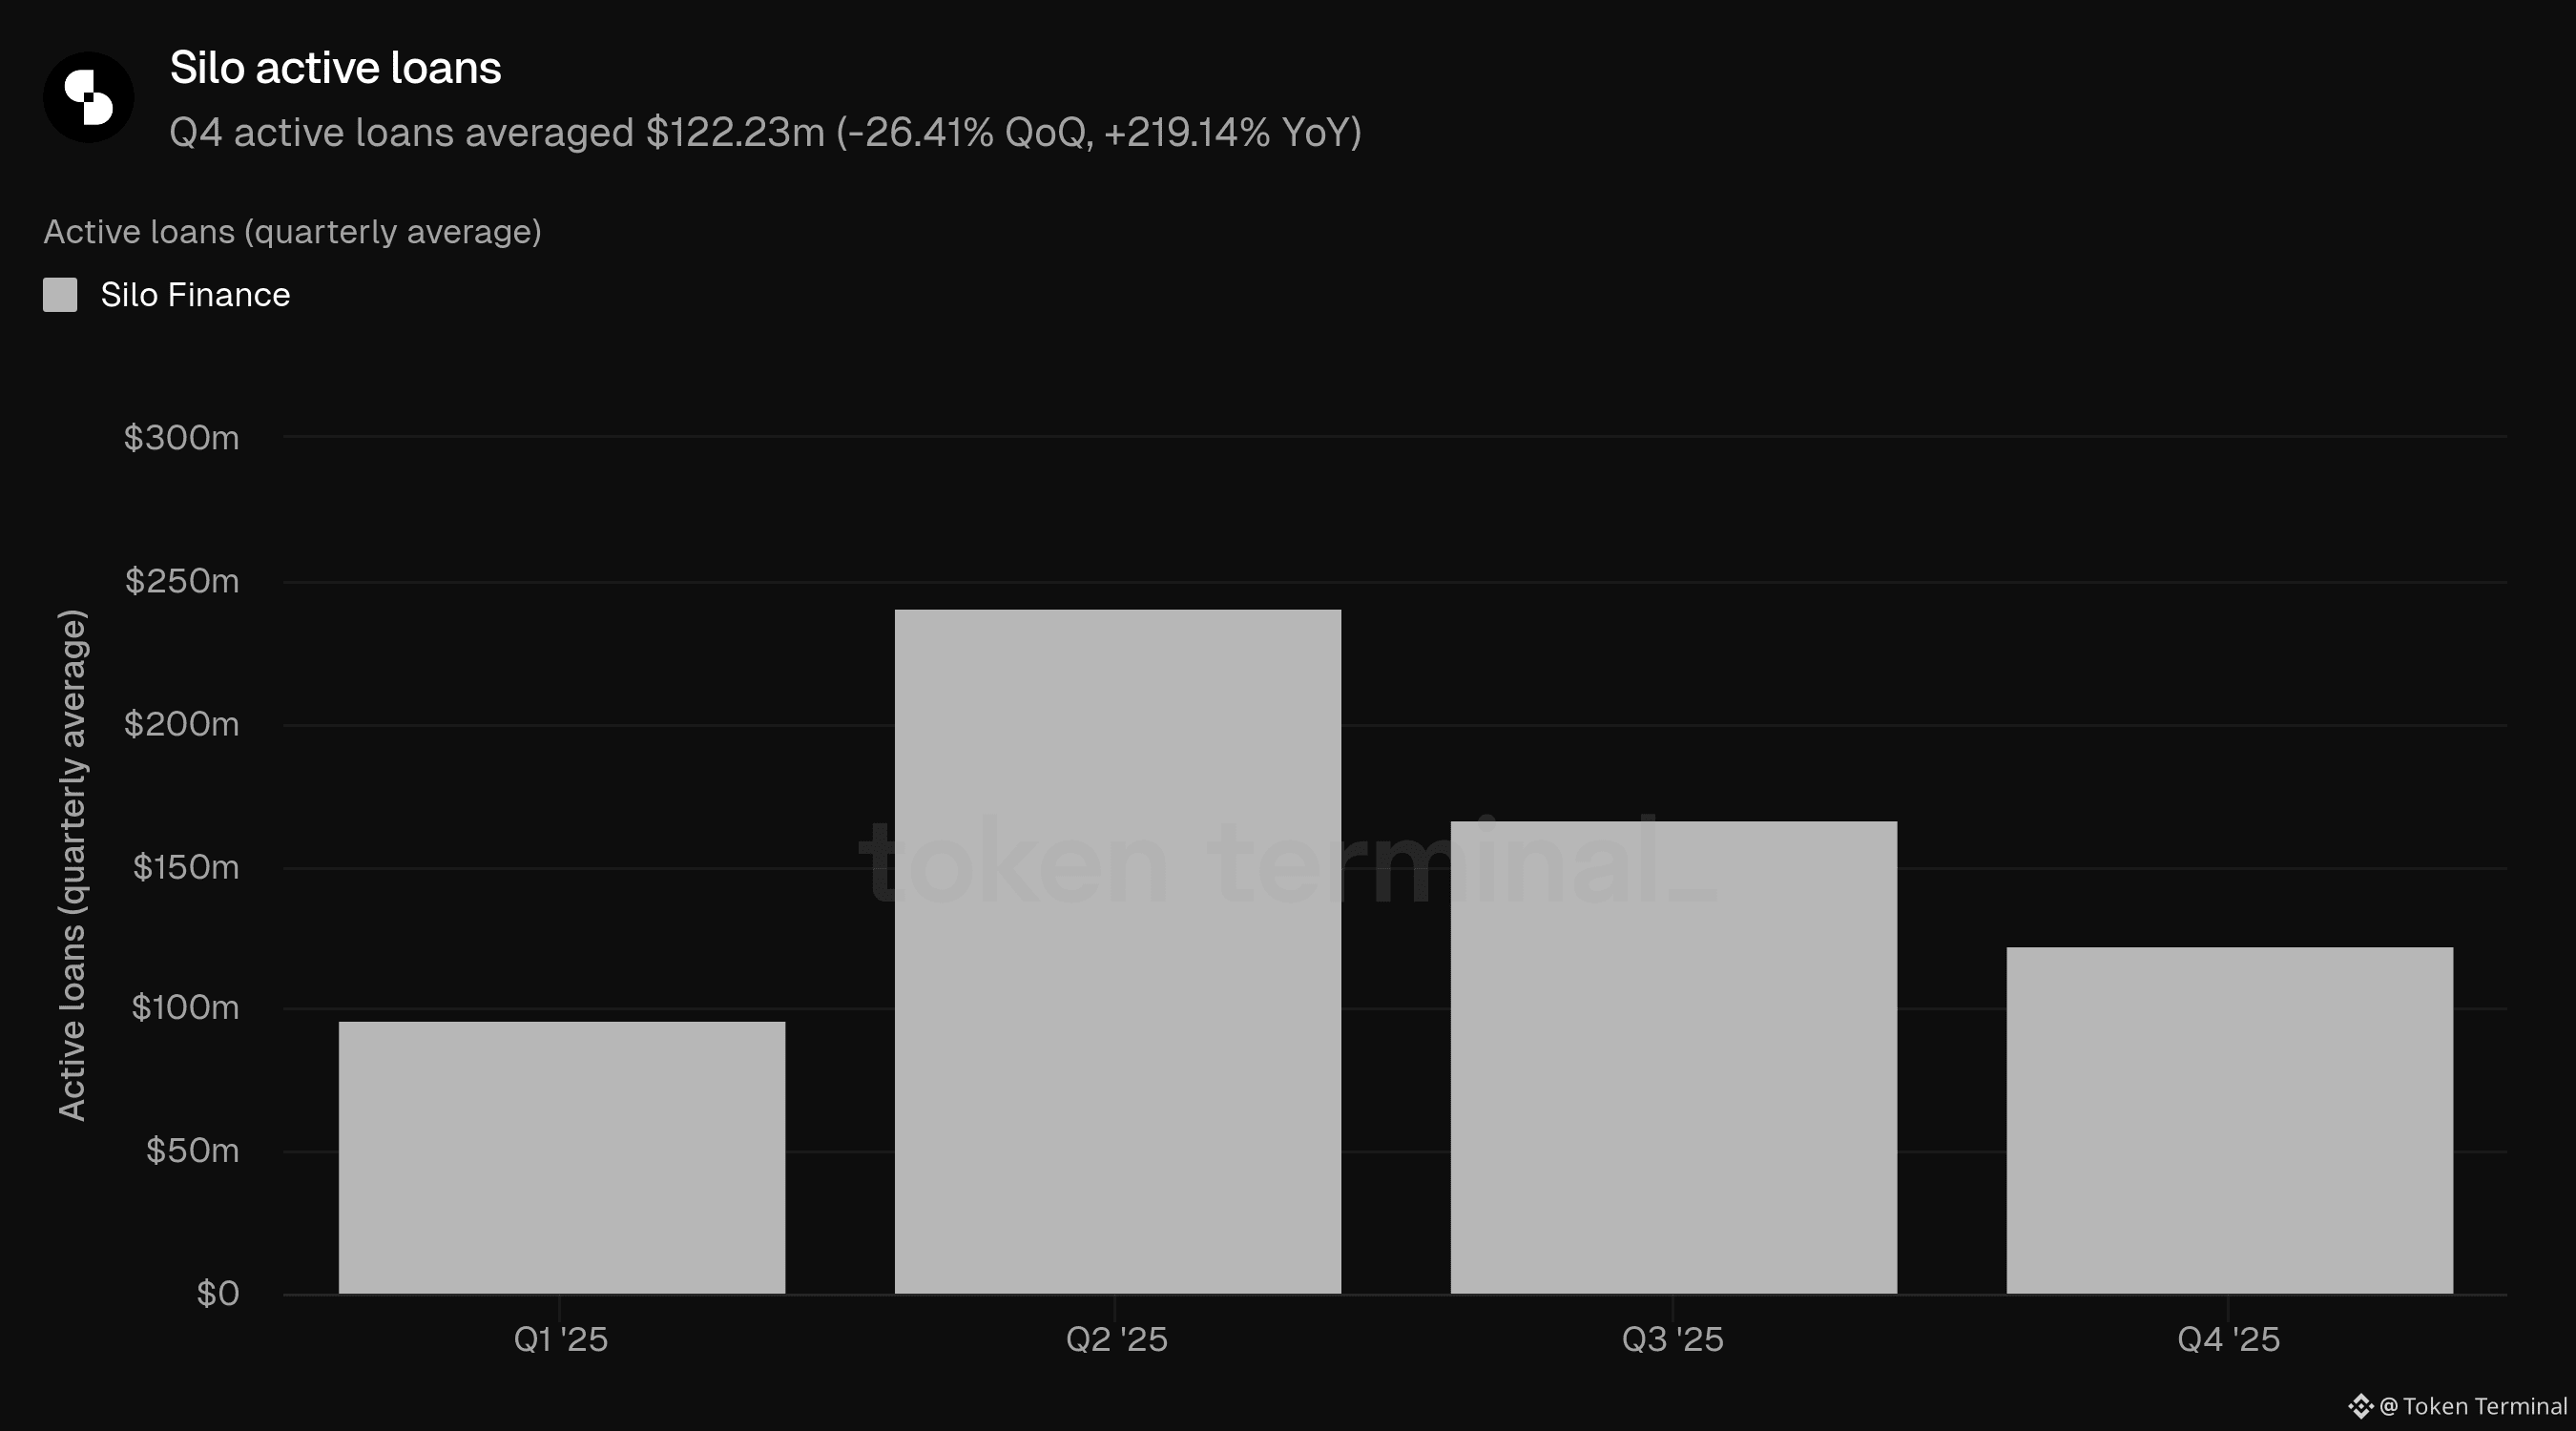Screen dimensions: 2576x1431
Task: Click the horizontal "Active loans (quarterly average)" heading
Action: tap(292, 232)
